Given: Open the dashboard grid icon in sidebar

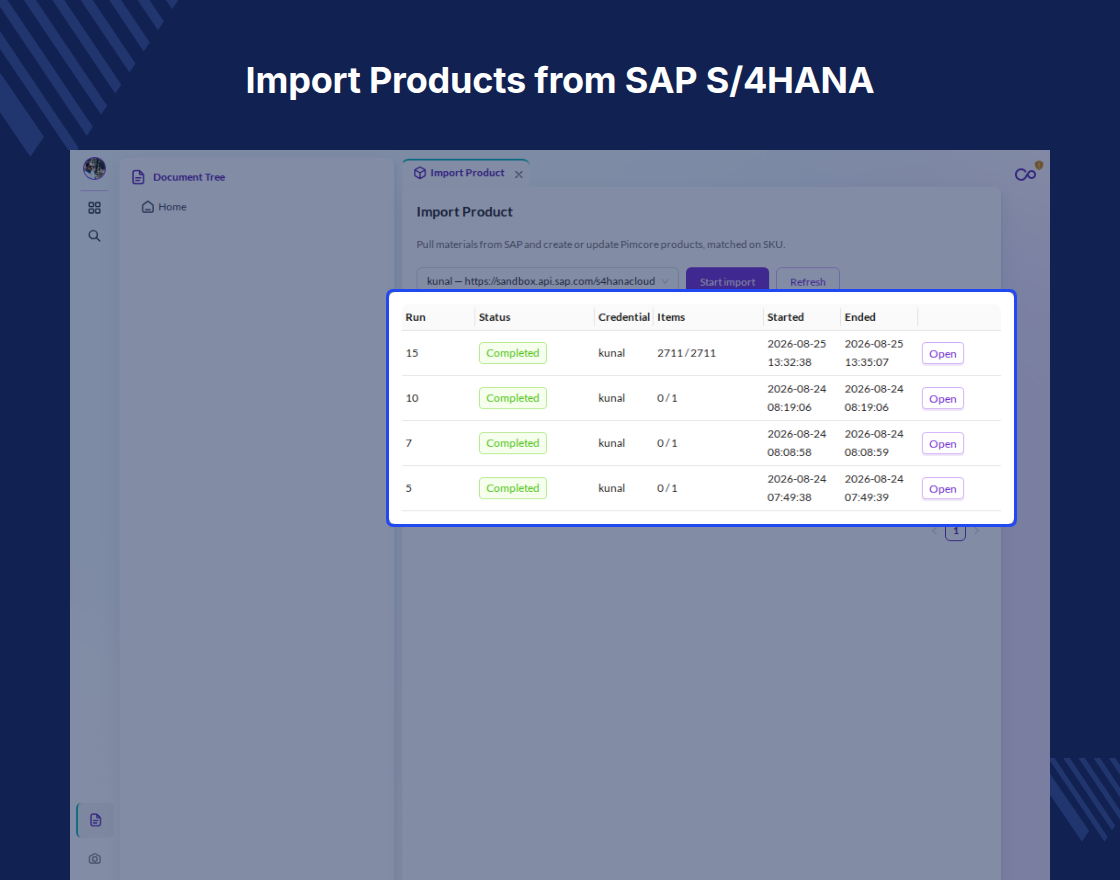Looking at the screenshot, I should tap(94, 208).
